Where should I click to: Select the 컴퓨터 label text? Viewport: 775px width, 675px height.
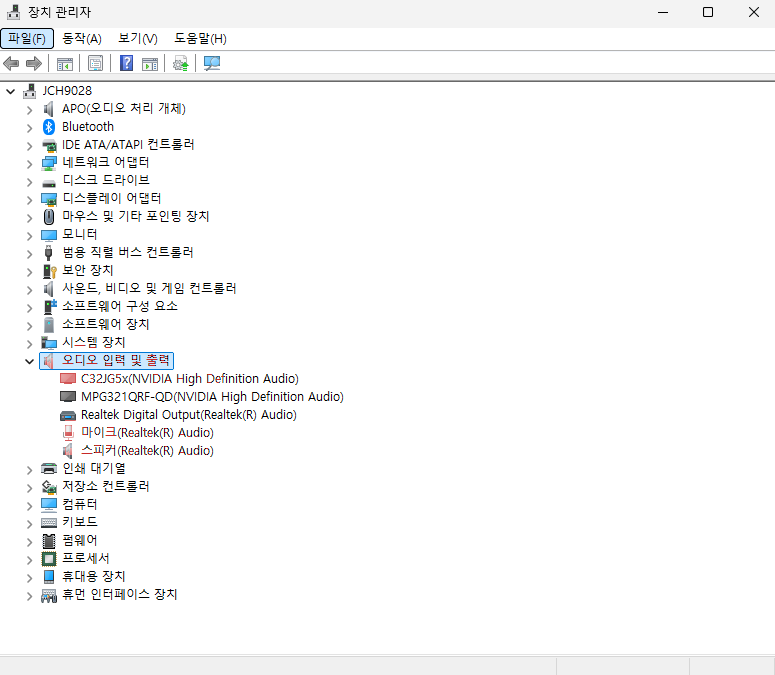80,505
